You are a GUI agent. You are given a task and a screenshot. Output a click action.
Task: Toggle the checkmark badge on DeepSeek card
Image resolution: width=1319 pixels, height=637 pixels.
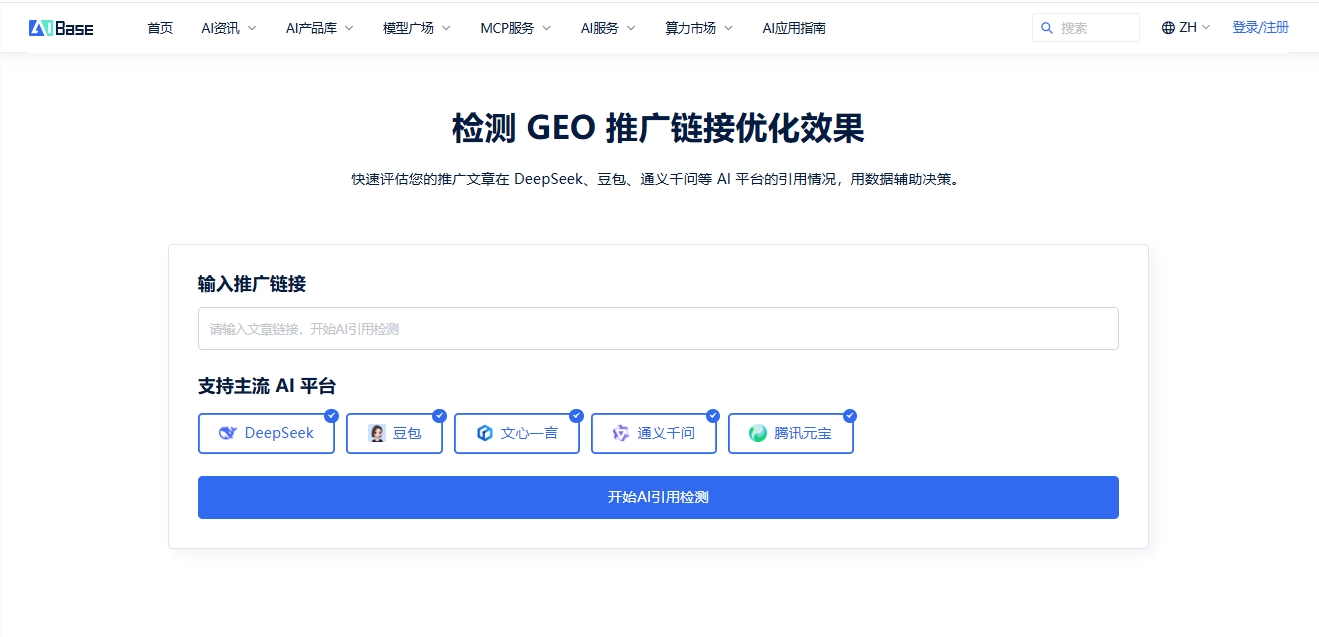click(x=331, y=414)
